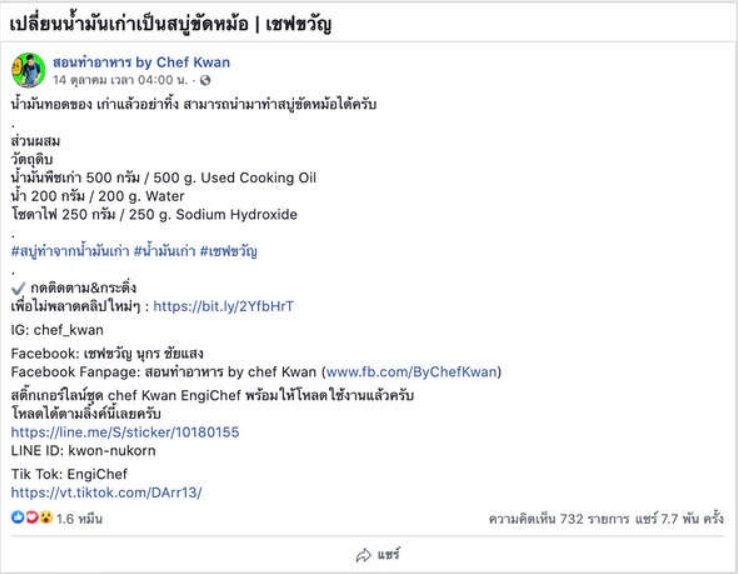Click the share arrow icon

[x=363, y=555]
